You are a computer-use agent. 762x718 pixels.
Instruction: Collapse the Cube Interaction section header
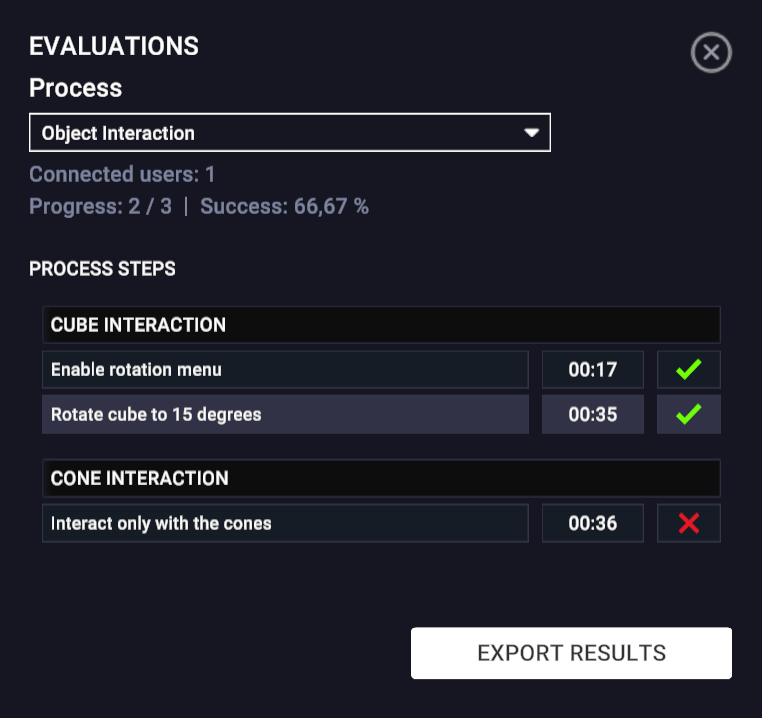(380, 325)
